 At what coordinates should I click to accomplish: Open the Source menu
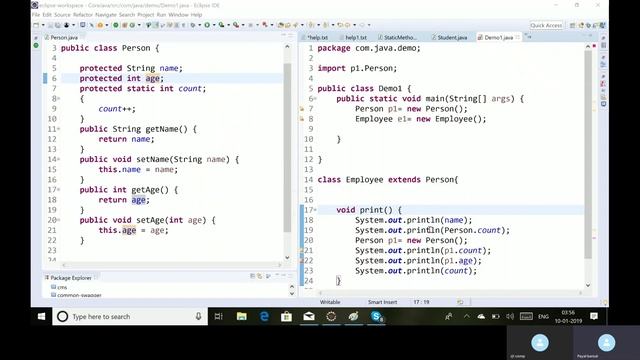point(62,15)
